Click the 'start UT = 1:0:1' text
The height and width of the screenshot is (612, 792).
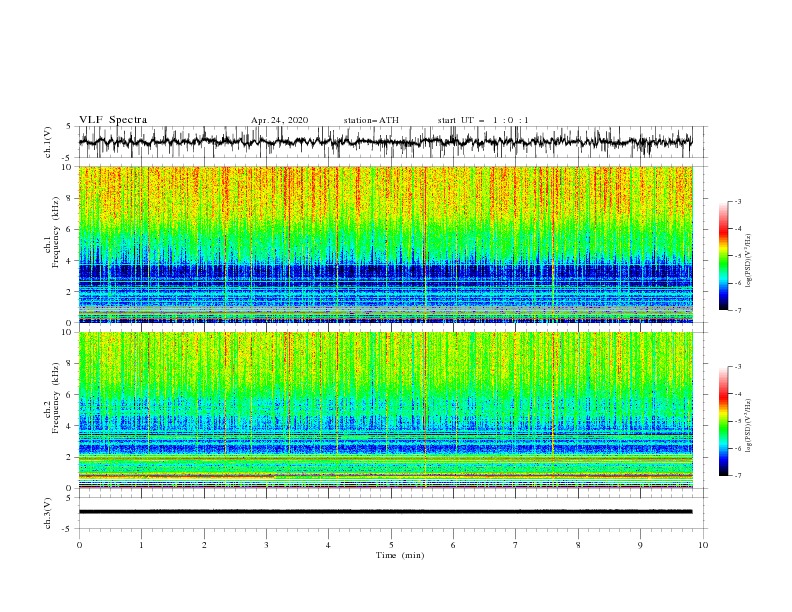click(483, 120)
